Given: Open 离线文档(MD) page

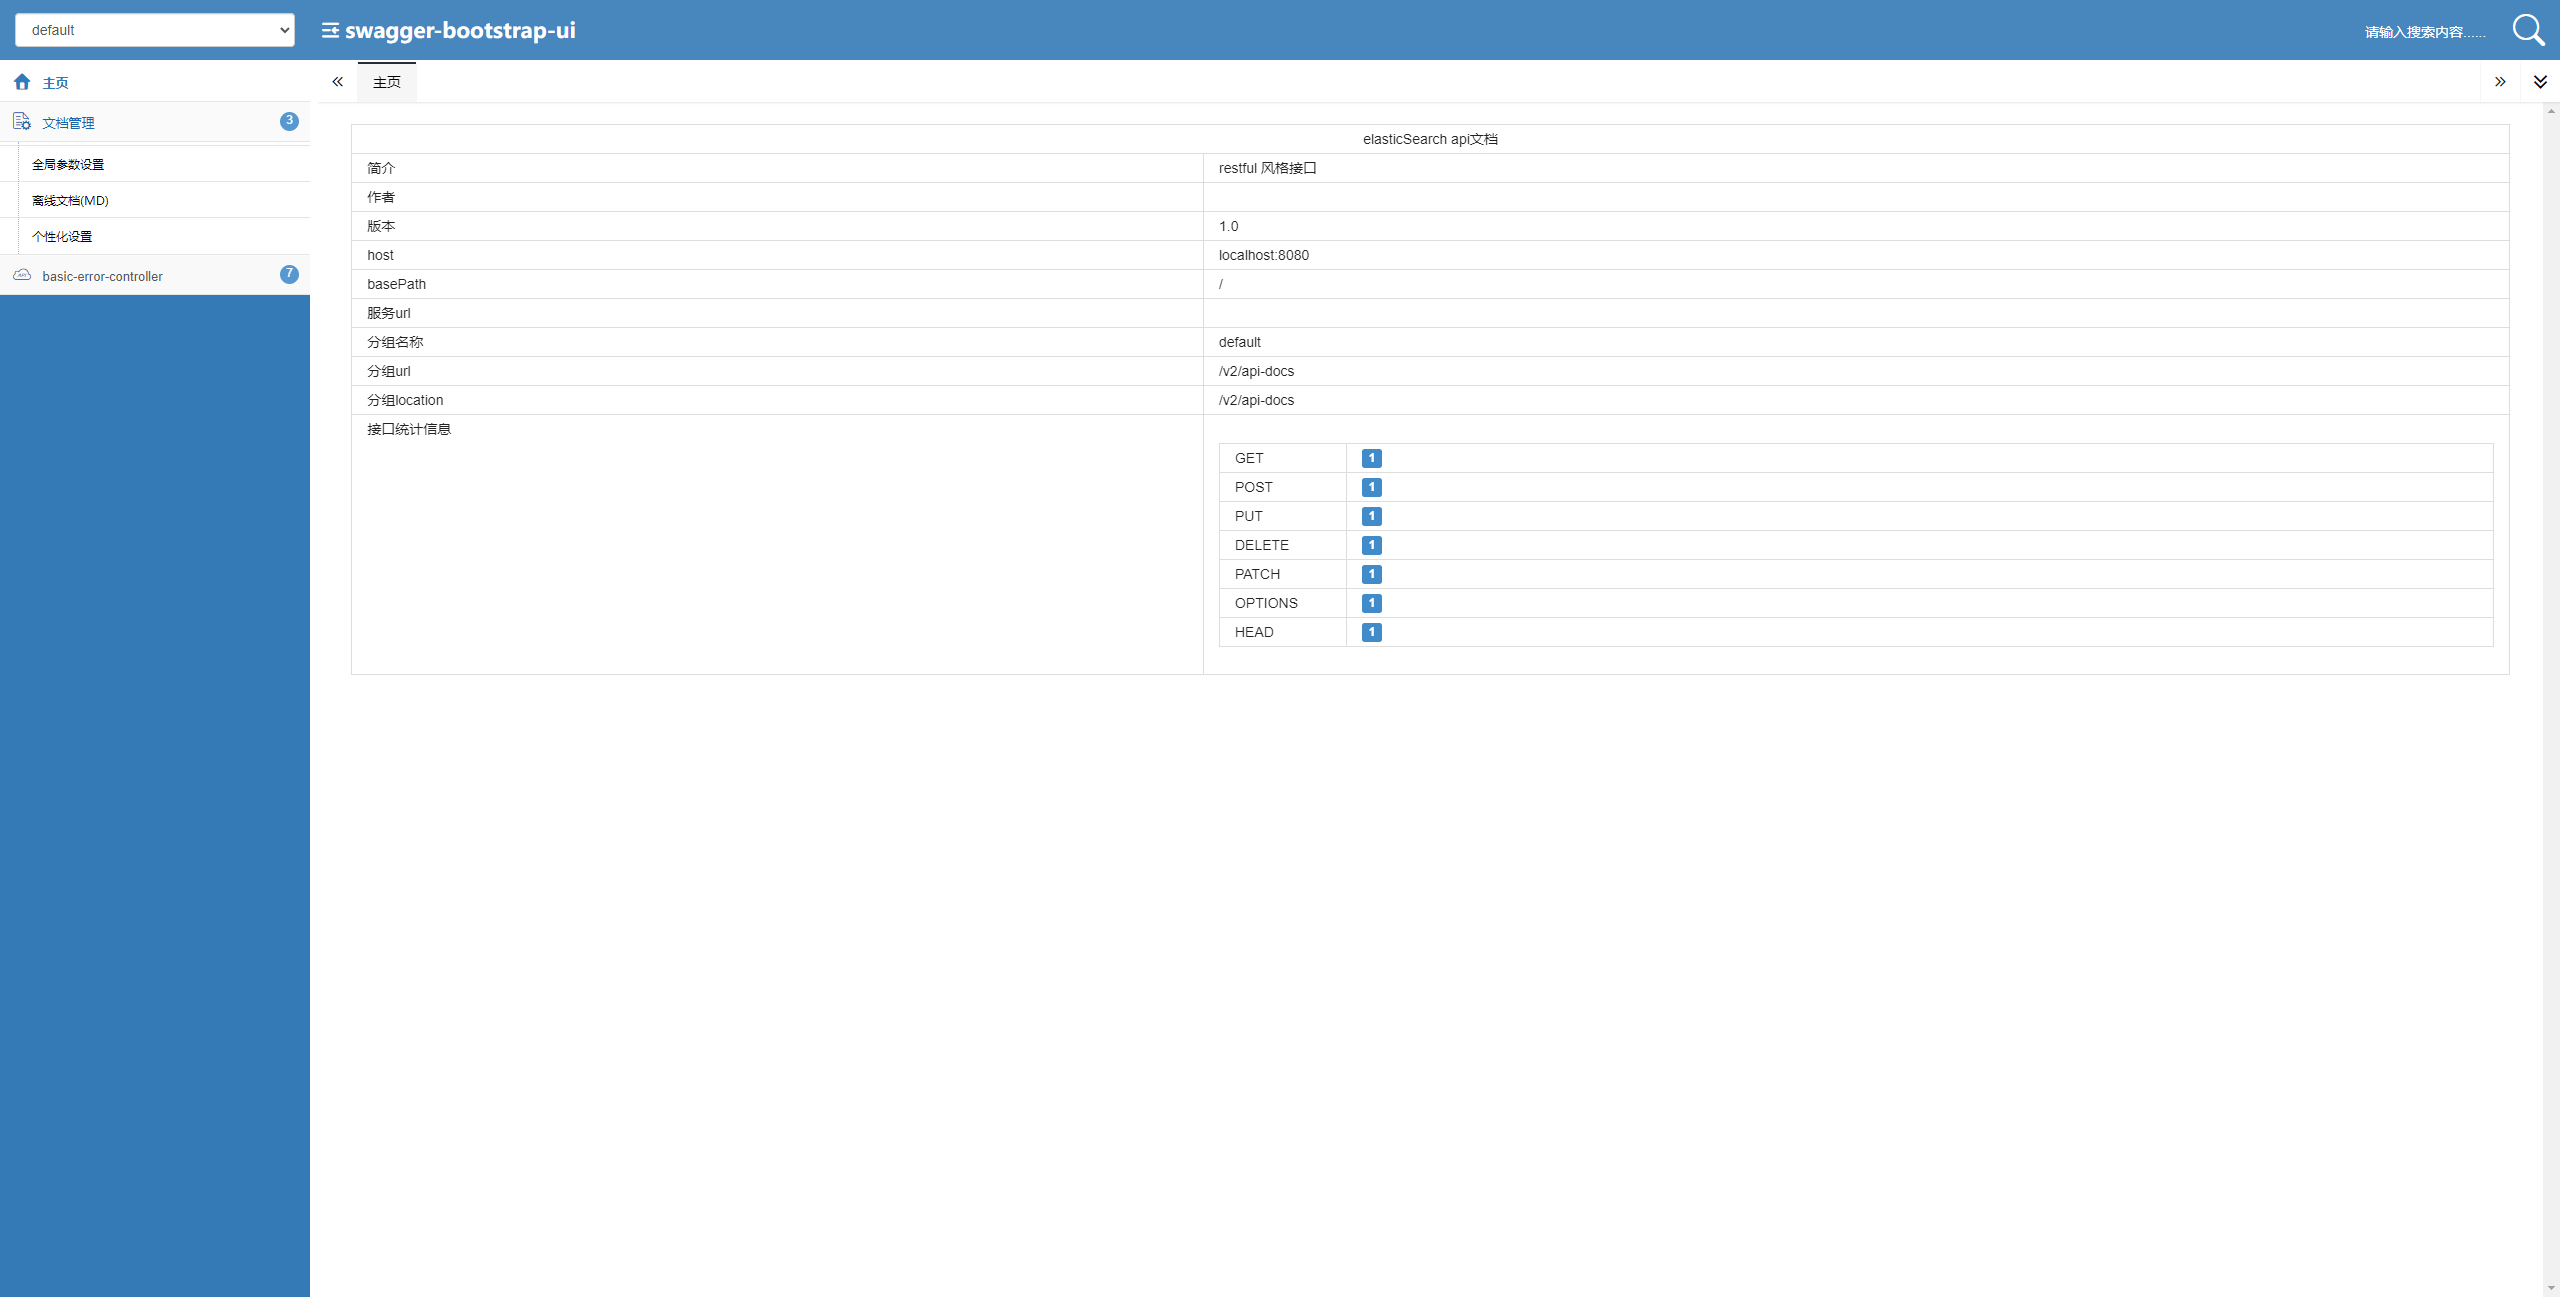Looking at the screenshot, I should pyautogui.click(x=69, y=200).
